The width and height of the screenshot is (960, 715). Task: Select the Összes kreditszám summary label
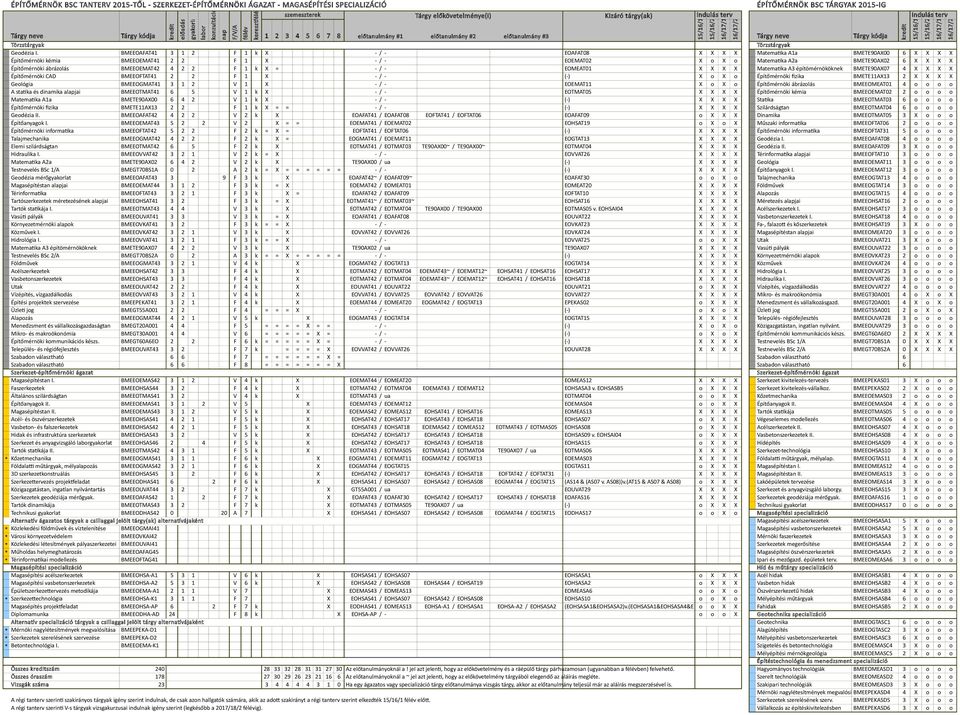35,670
